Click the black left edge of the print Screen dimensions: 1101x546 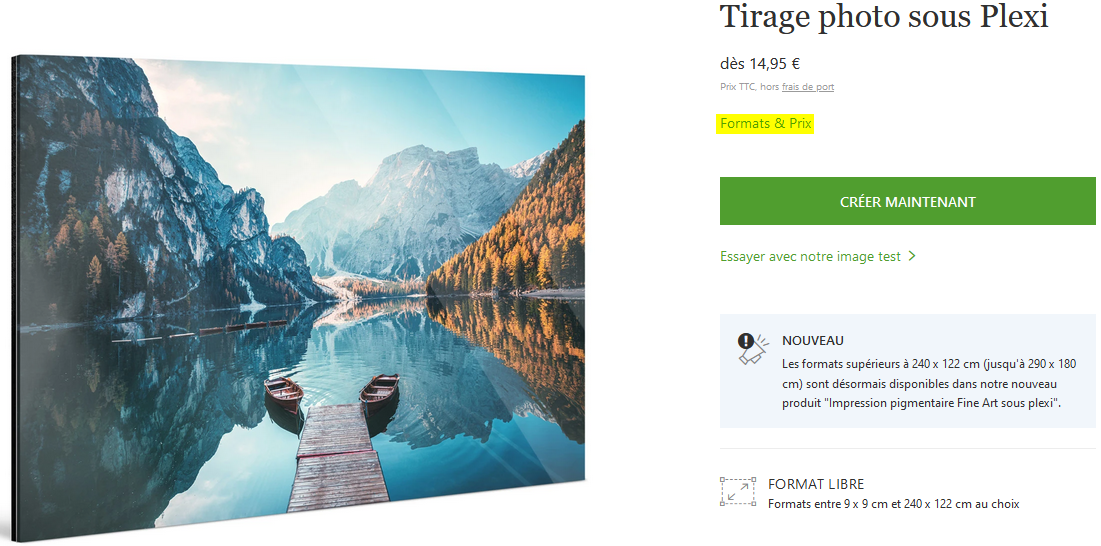click(15, 298)
